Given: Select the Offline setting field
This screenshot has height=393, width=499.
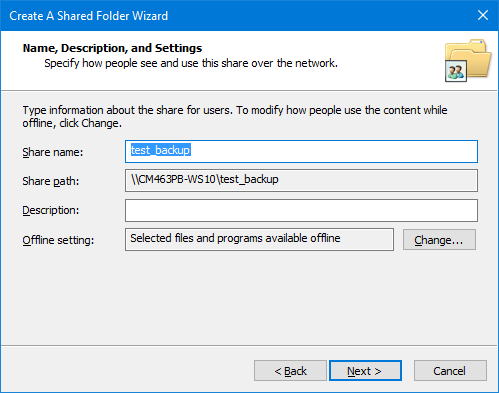Looking at the screenshot, I should [259, 239].
